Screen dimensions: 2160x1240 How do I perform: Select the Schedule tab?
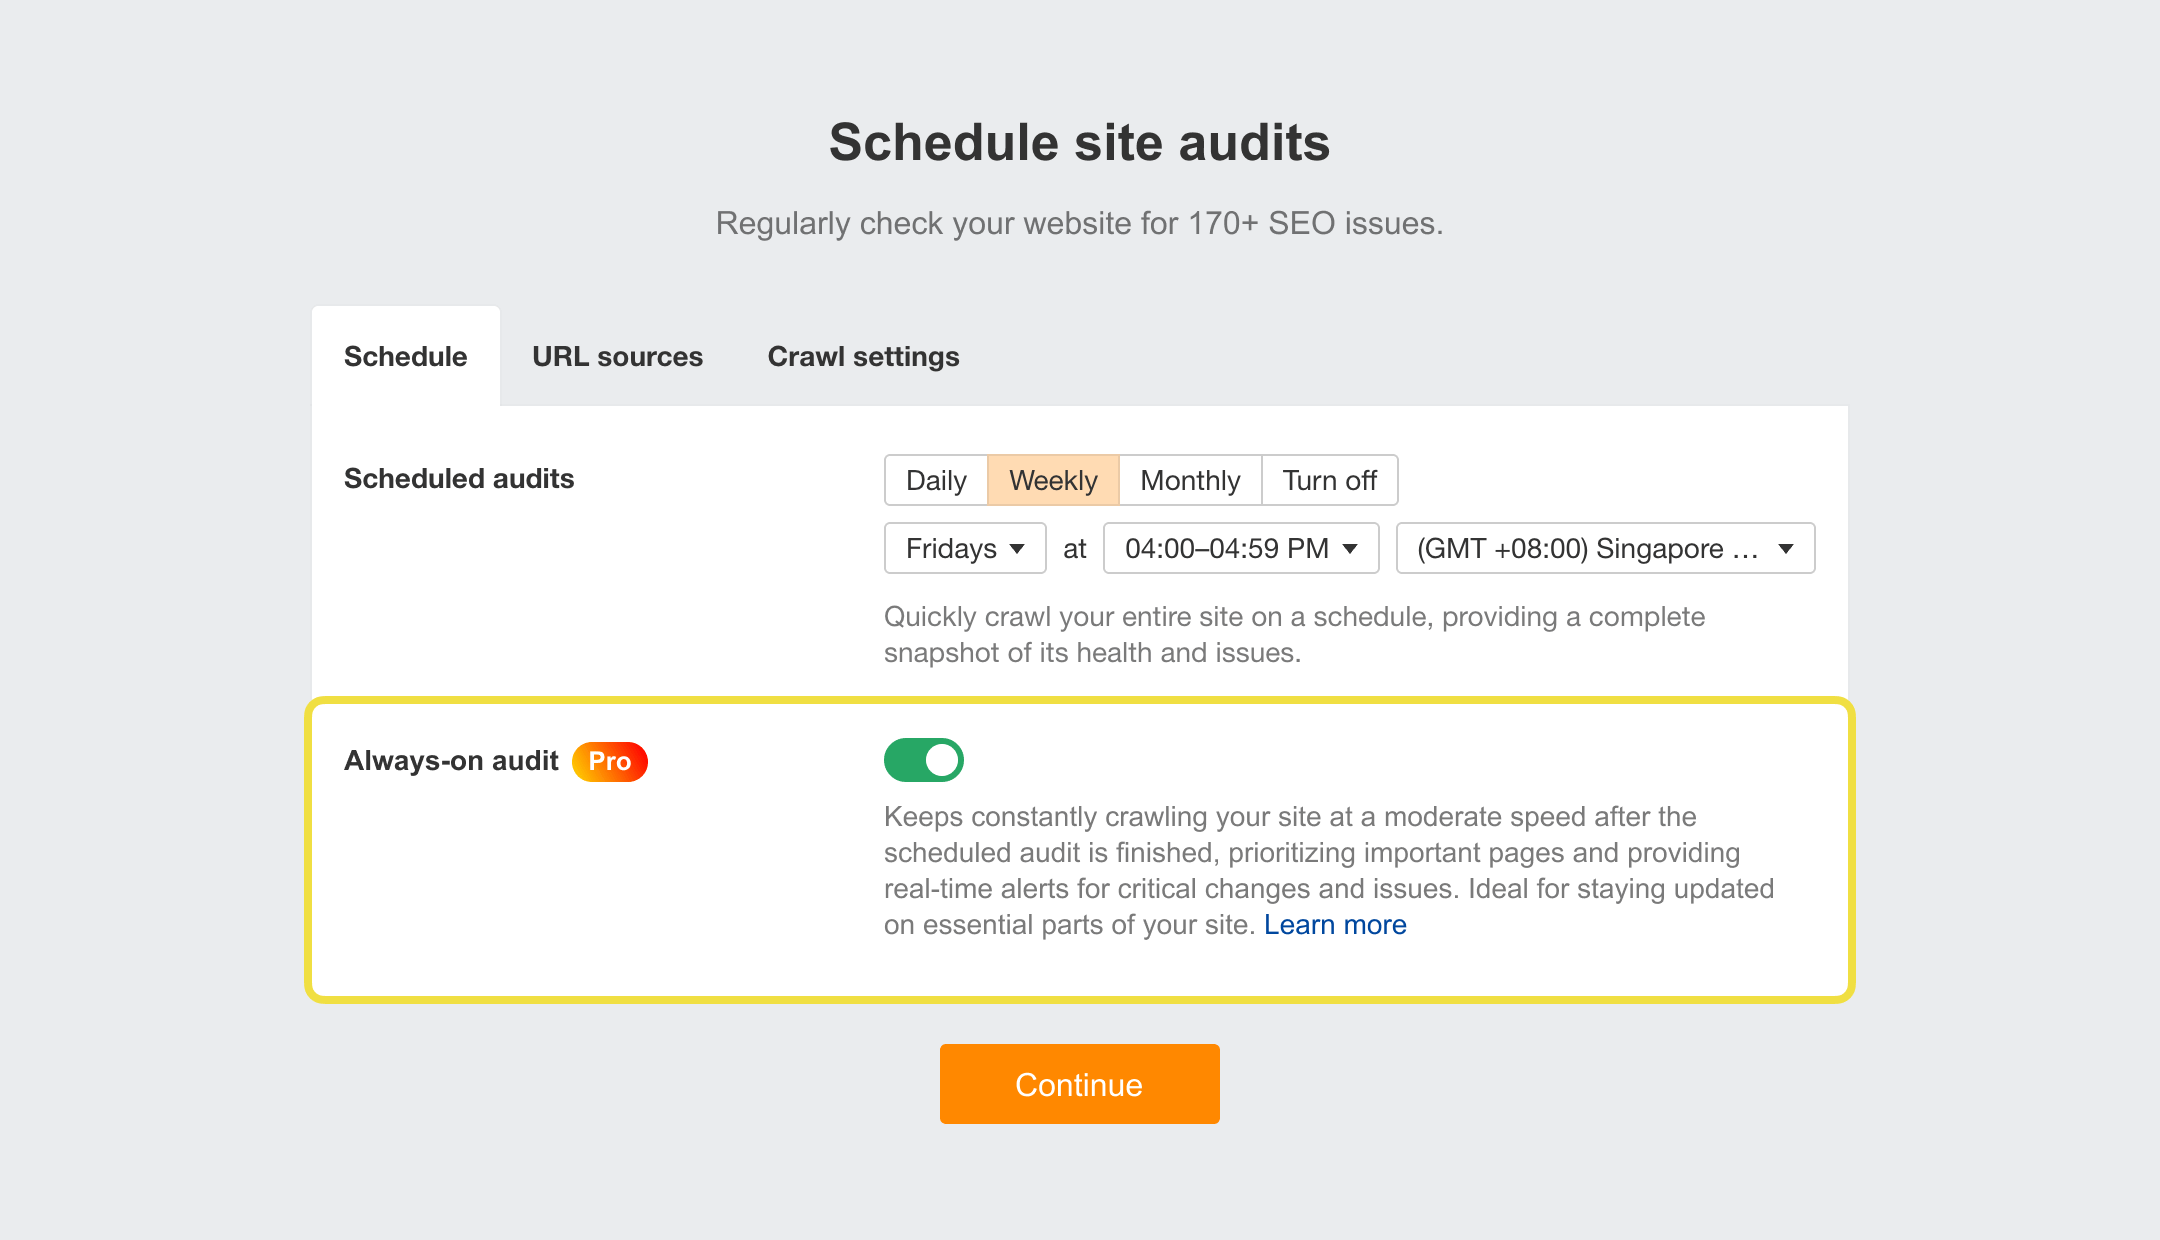click(405, 357)
